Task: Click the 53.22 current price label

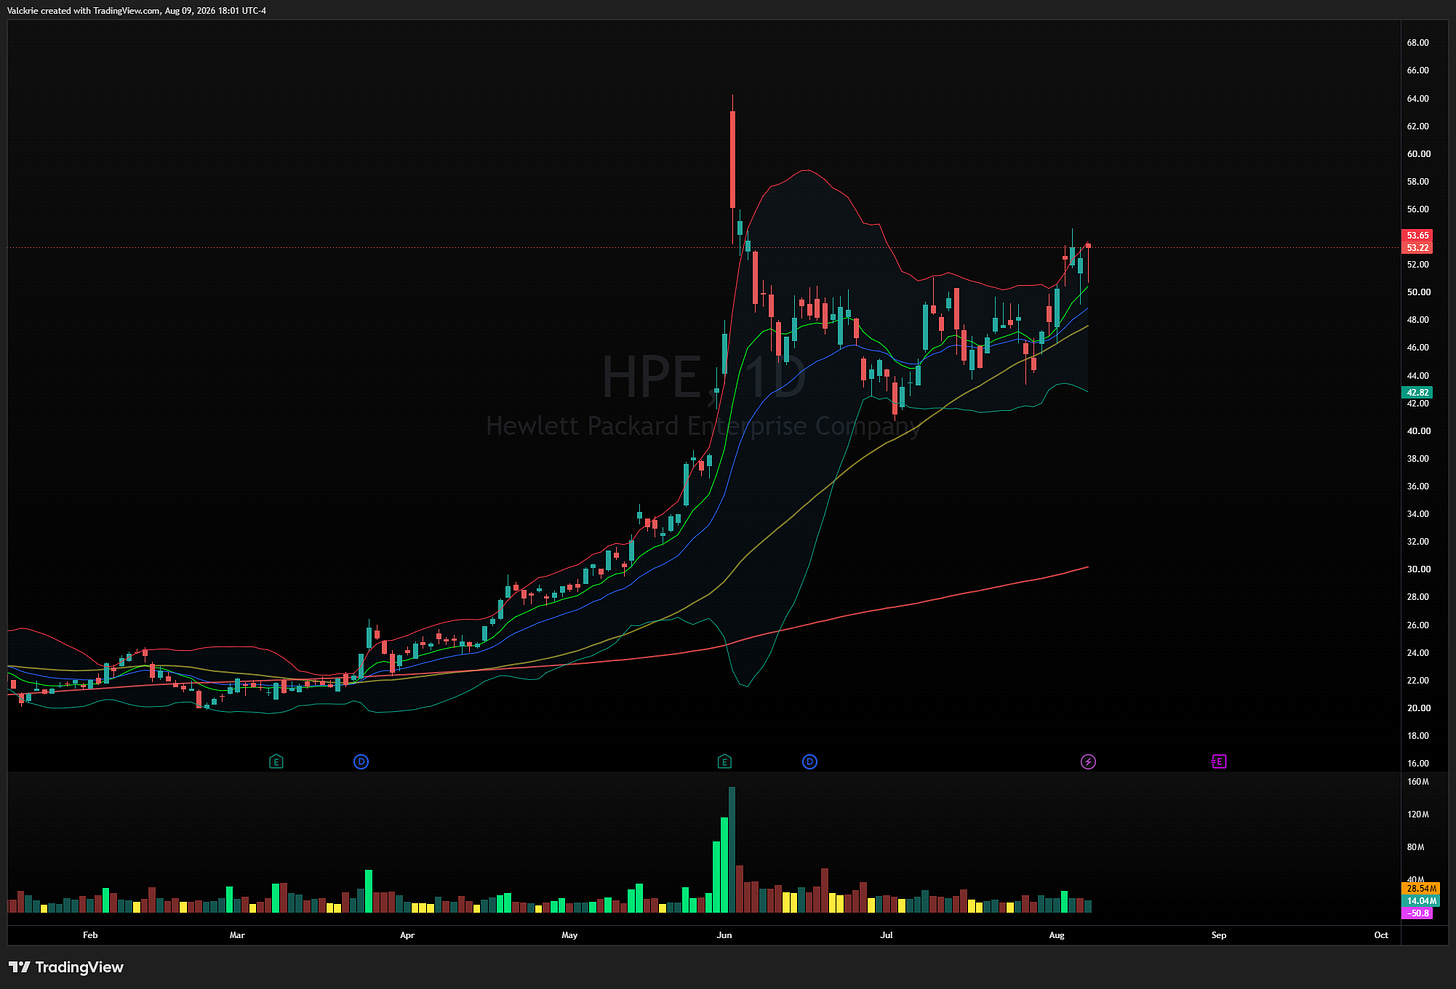Action: pos(1418,248)
